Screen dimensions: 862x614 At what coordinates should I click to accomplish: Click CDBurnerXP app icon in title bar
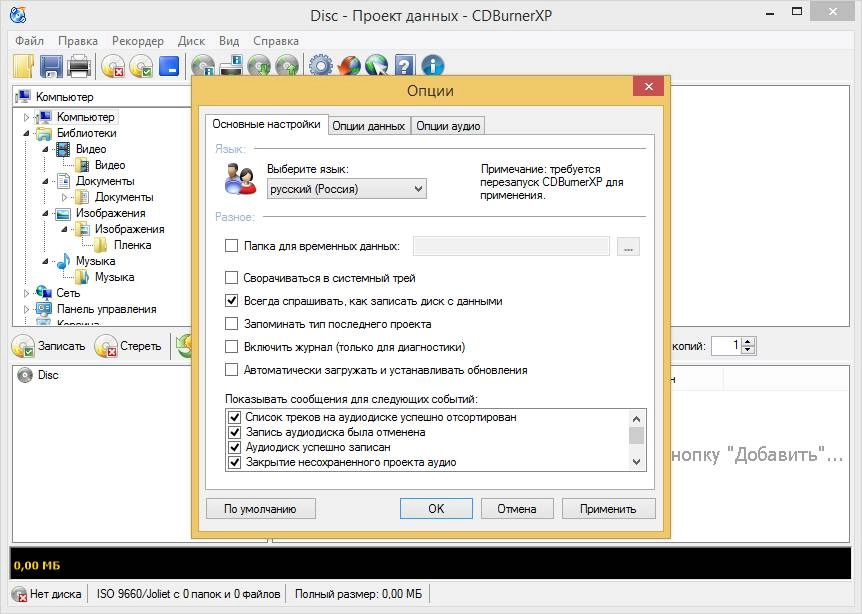[18, 15]
